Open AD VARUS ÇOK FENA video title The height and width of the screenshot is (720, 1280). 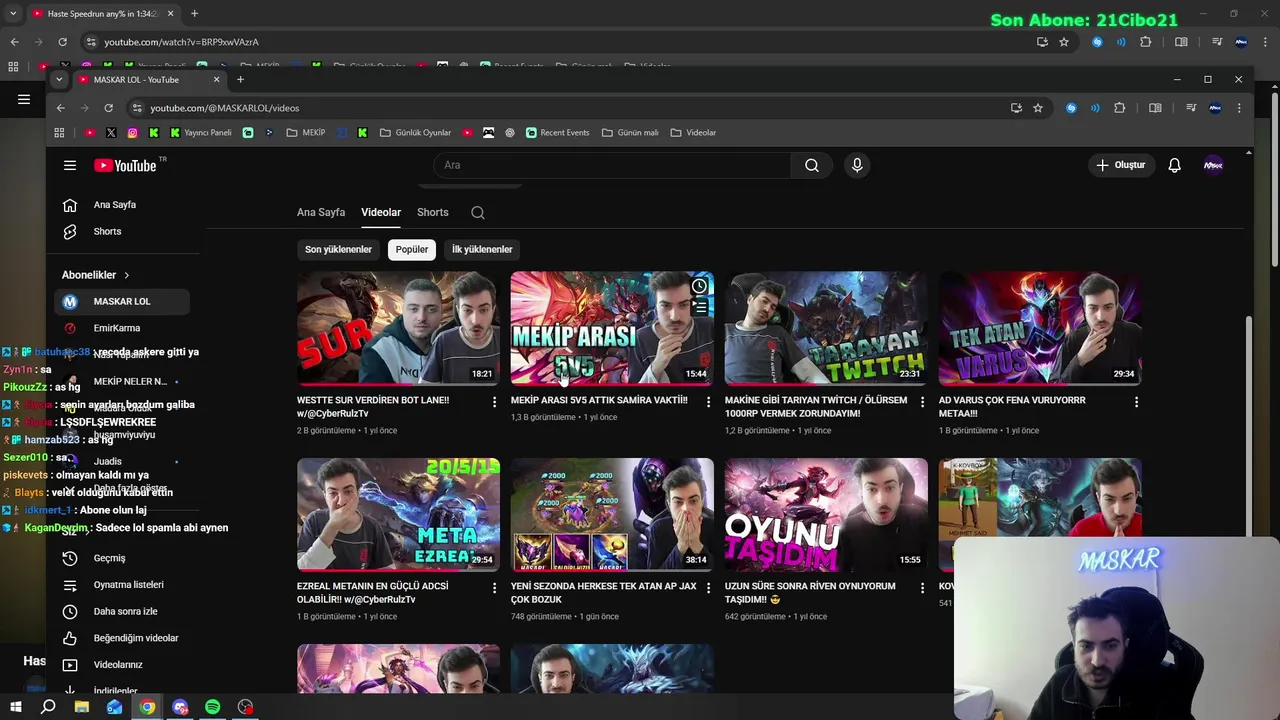coord(1012,406)
